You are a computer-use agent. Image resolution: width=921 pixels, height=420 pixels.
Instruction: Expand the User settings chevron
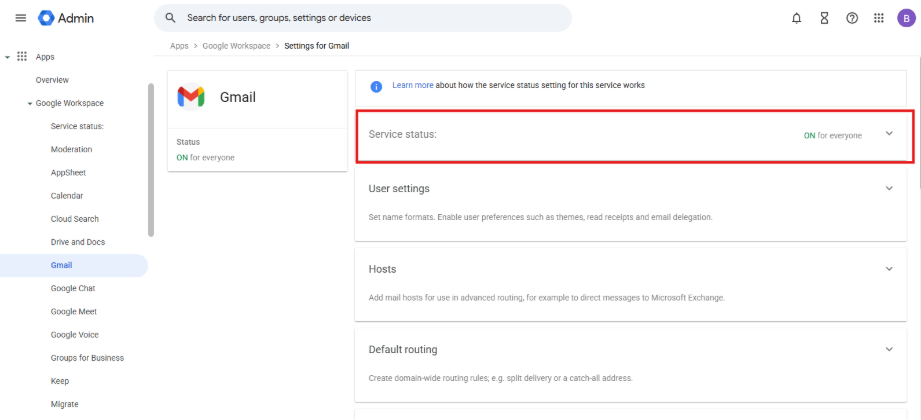click(x=889, y=188)
